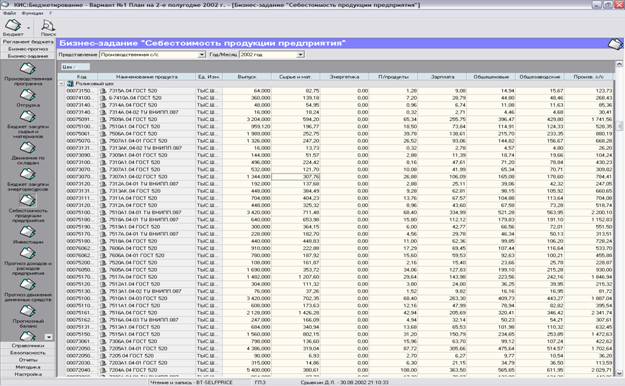Open Прогноз доходов и расходов предприятия icon
The height and width of the screenshot is (386, 625).
point(28,261)
